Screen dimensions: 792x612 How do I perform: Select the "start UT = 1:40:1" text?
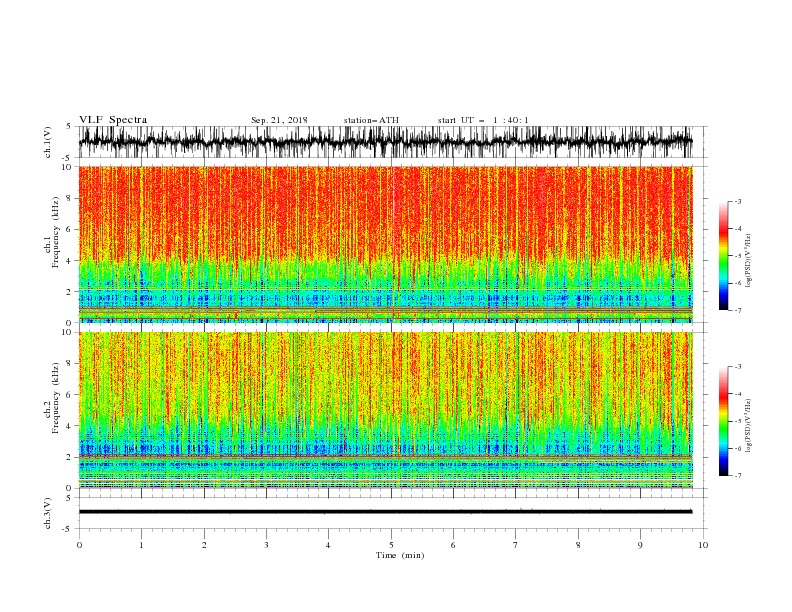tap(483, 120)
